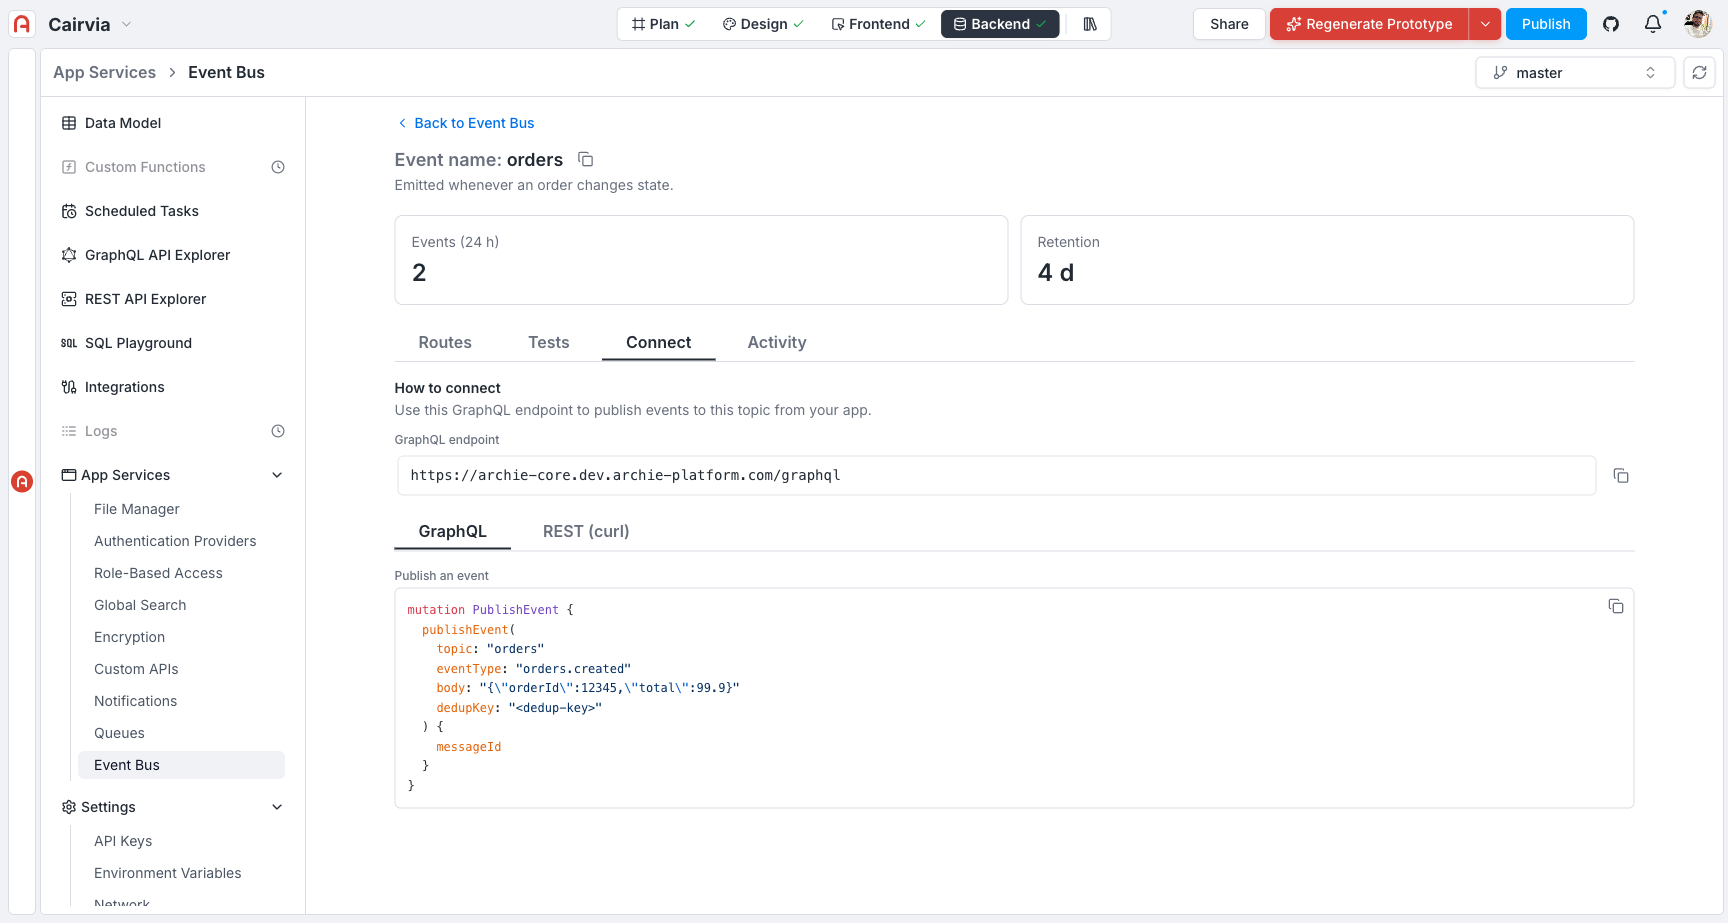Screen dimensions: 1728x923
Task: Open the notifications bell
Action: pyautogui.click(x=1653, y=24)
